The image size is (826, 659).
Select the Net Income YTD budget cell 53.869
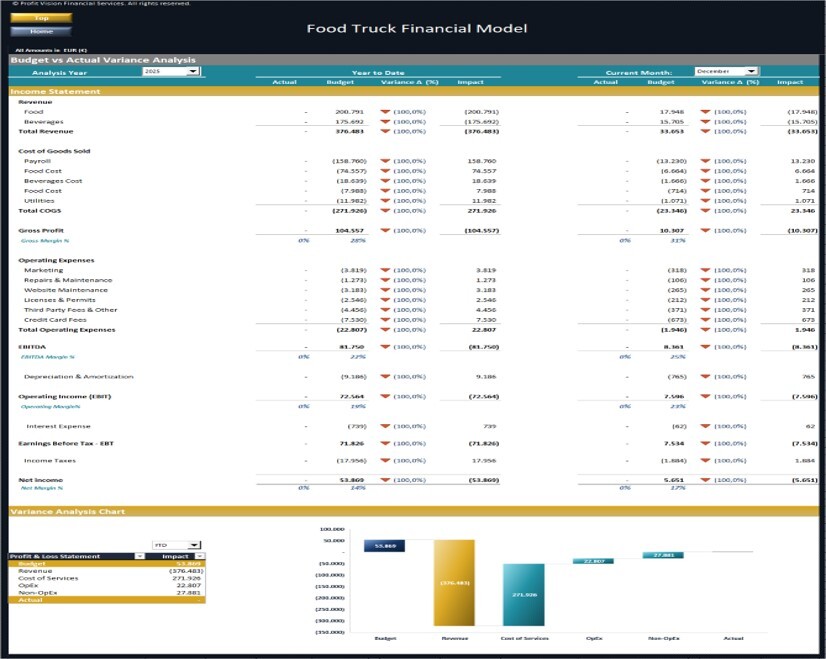352,480
